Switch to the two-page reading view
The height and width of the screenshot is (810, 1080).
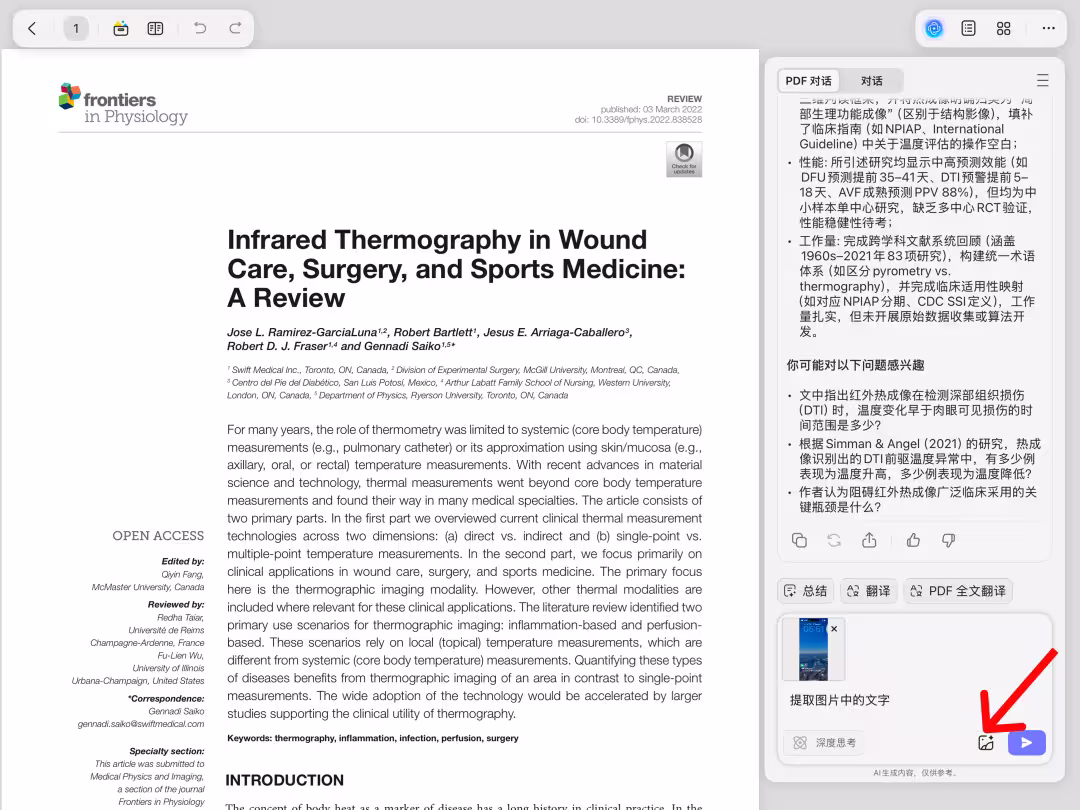tap(156, 28)
